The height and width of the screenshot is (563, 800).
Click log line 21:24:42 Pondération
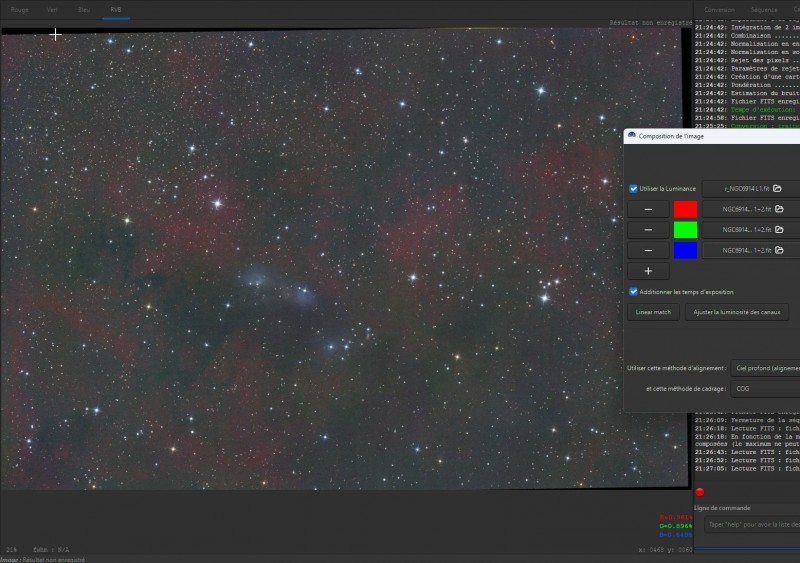click(x=747, y=85)
